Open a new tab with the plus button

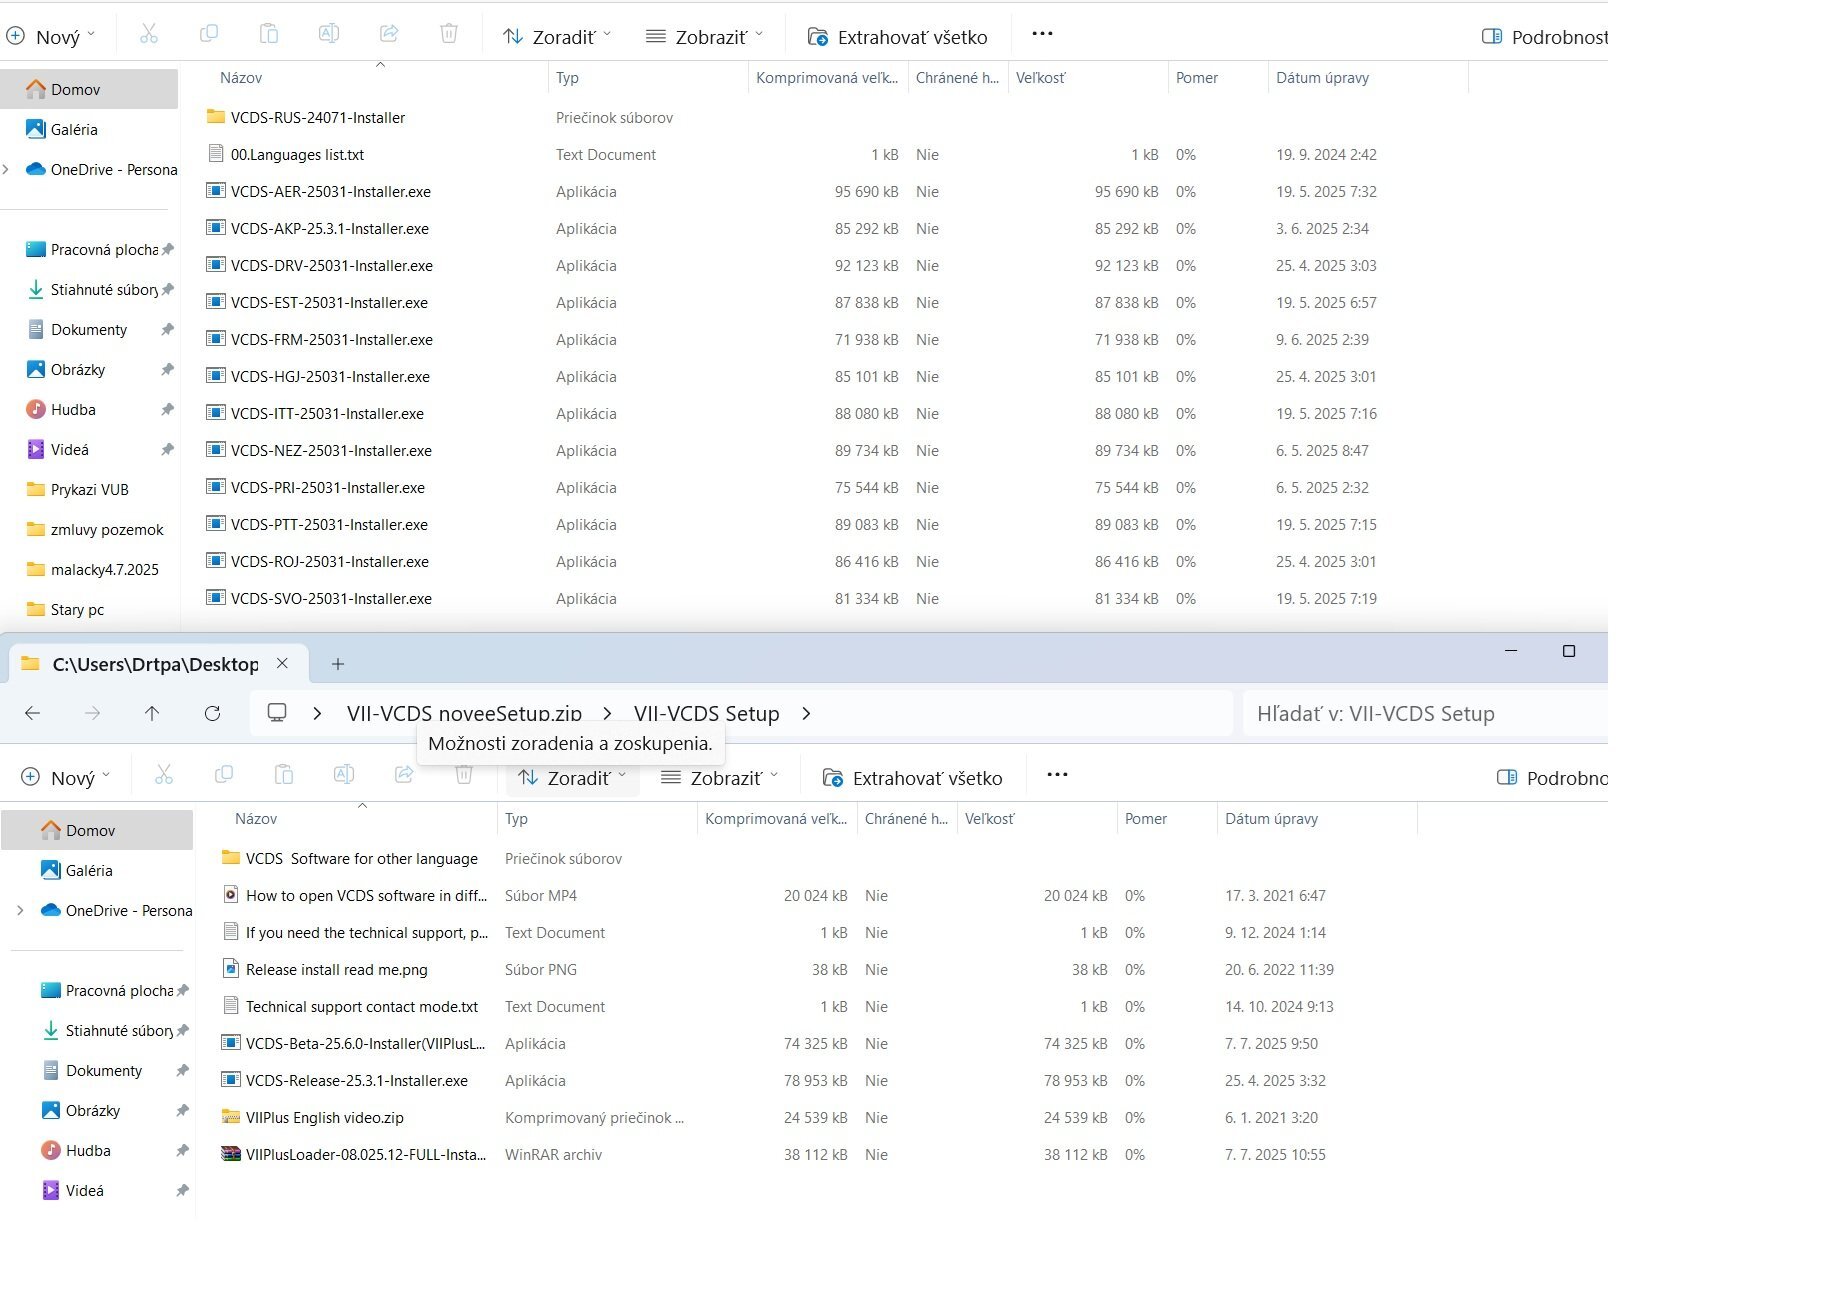coord(338,664)
